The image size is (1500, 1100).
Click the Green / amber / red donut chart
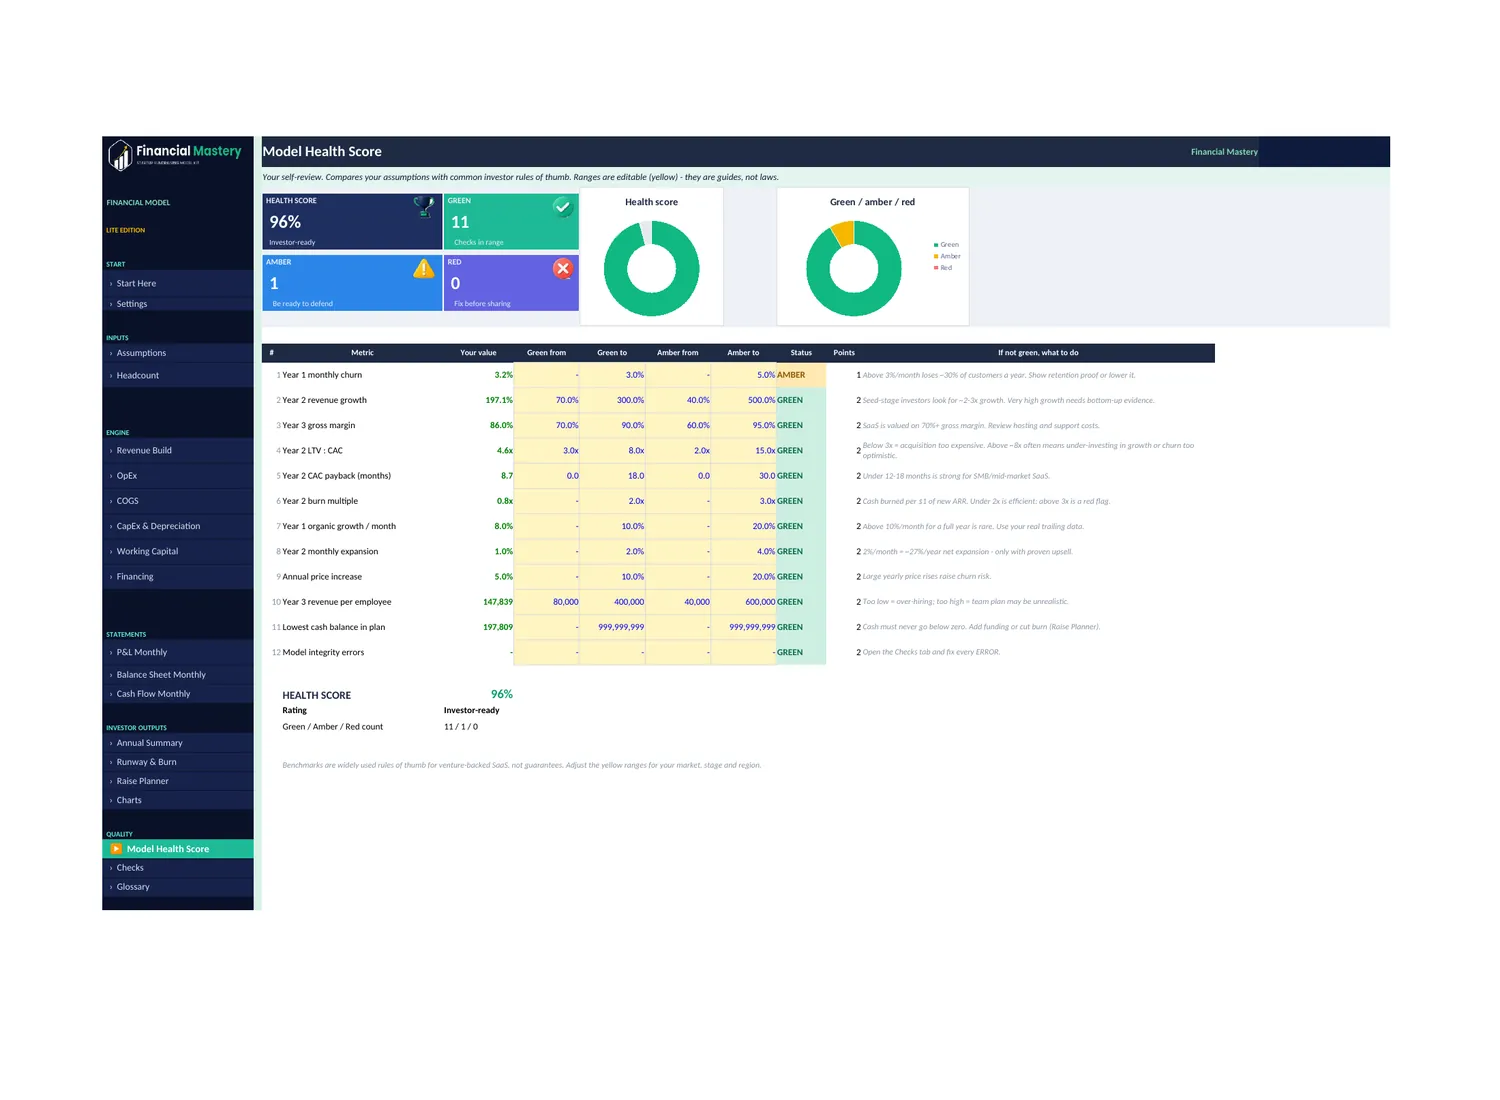pos(854,268)
